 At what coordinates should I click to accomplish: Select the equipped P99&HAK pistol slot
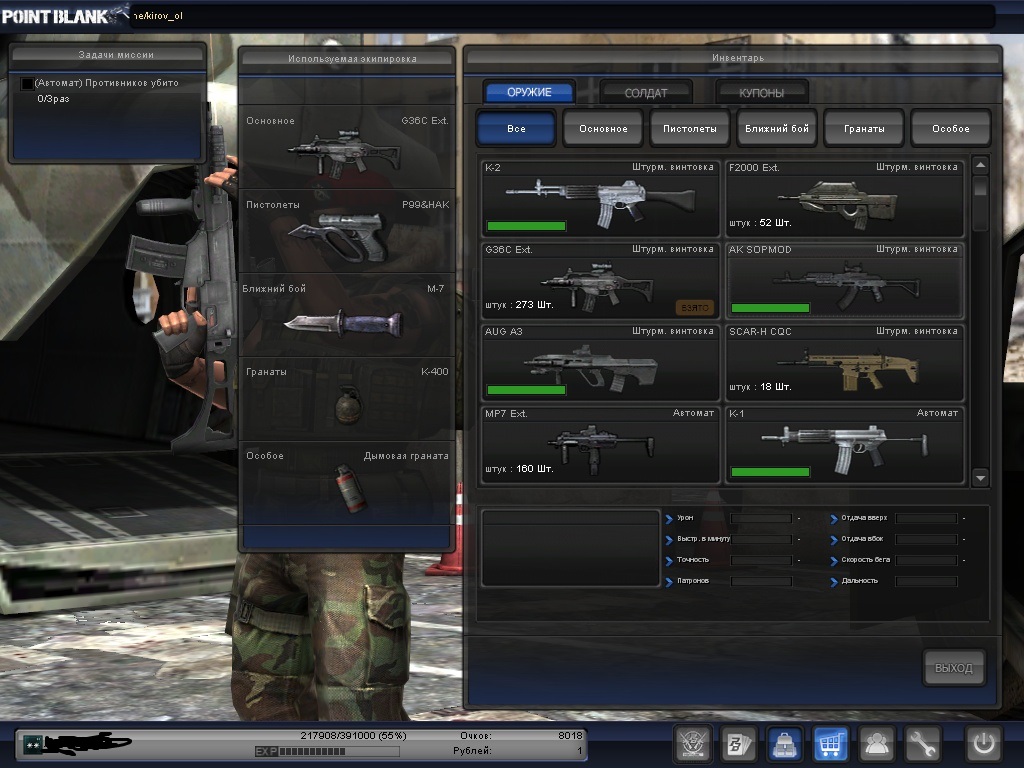(x=347, y=231)
